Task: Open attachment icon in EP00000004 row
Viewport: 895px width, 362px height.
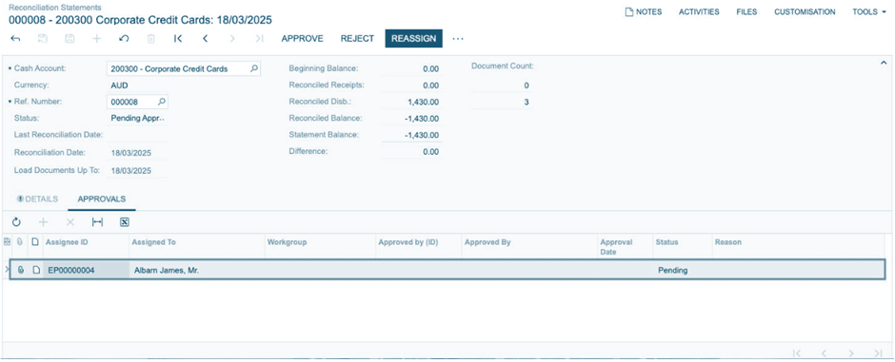Action: click(21, 270)
